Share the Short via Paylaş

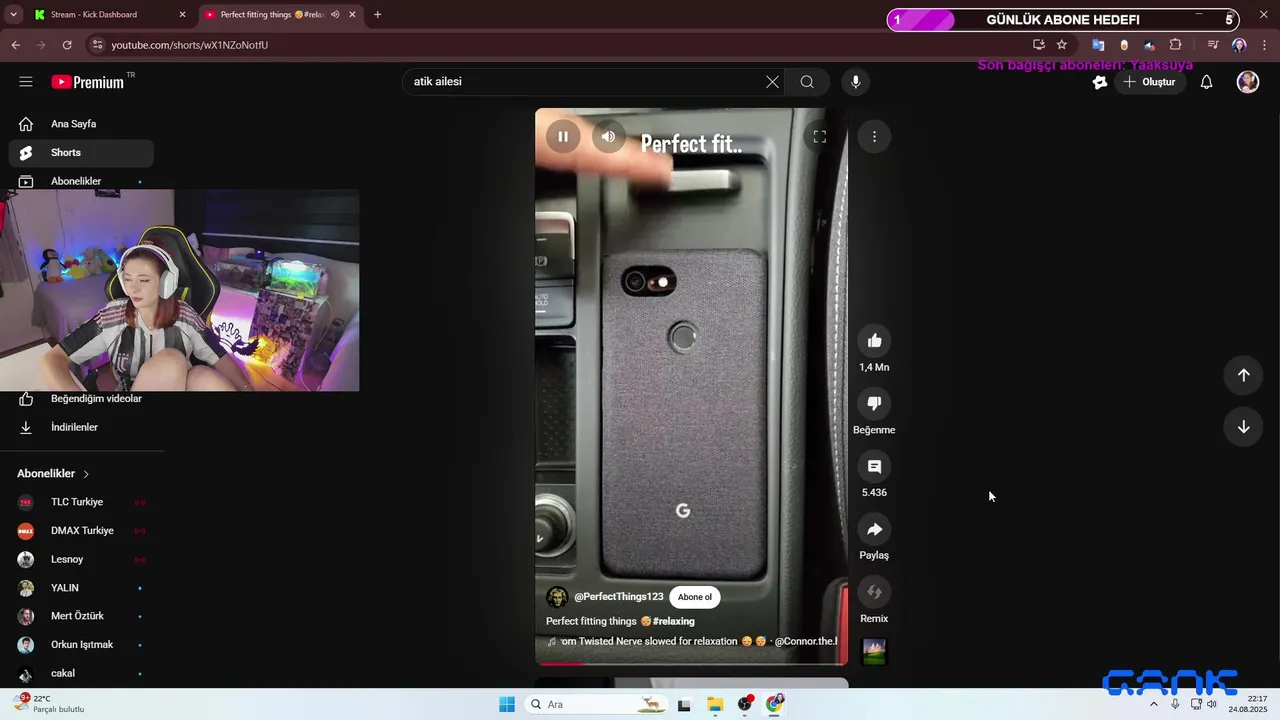point(874,530)
